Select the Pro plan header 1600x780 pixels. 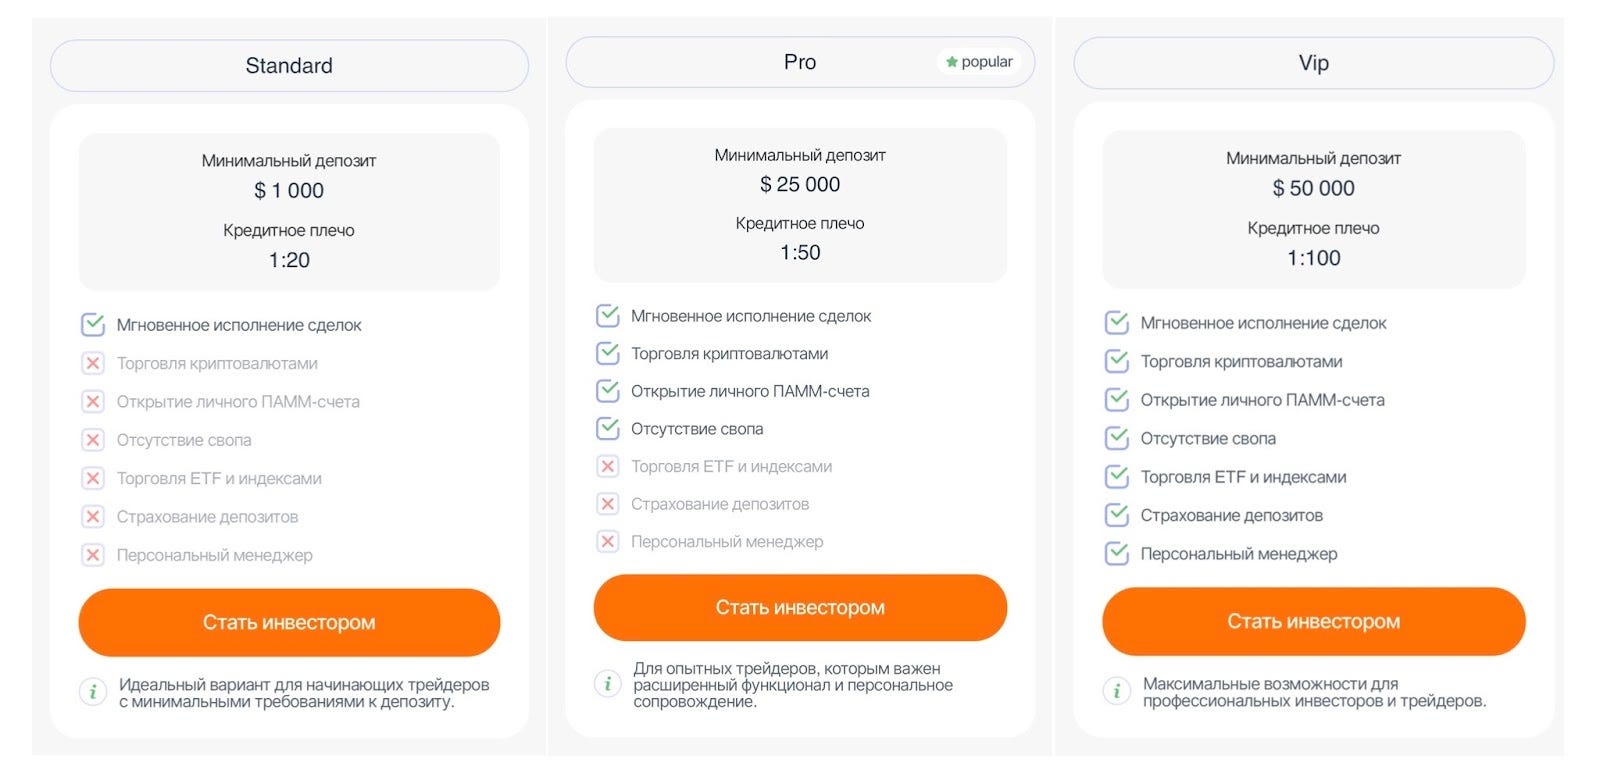tap(799, 63)
